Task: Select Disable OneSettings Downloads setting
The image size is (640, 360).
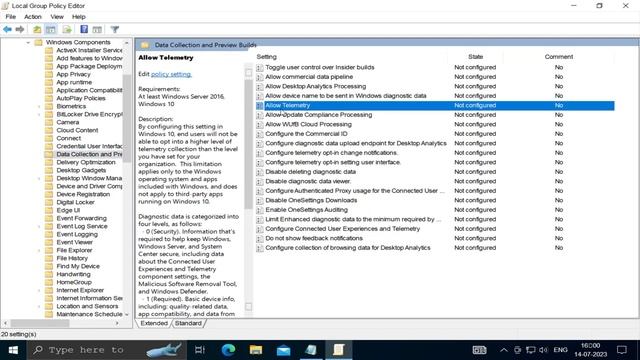Action: [x=311, y=200]
